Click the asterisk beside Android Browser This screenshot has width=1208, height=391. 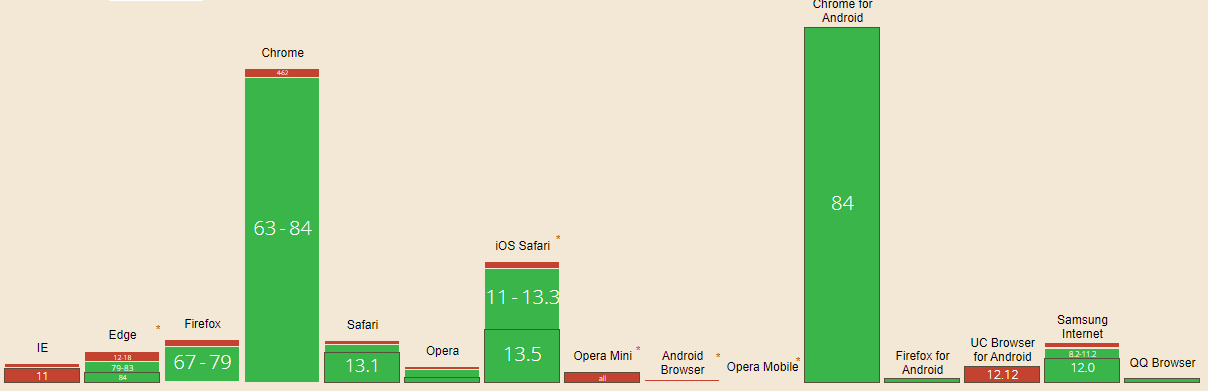pos(718,356)
